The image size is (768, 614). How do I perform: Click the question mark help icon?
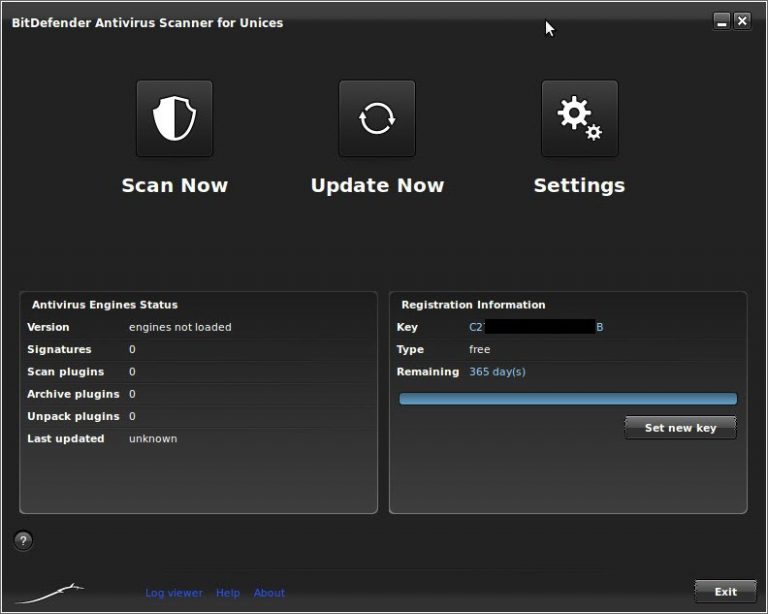tap(23, 541)
